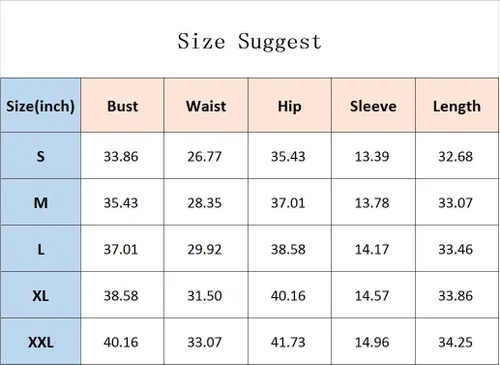Select hip value 38.58 for size L
Viewport: 500px width, 365px height.
coord(288,249)
